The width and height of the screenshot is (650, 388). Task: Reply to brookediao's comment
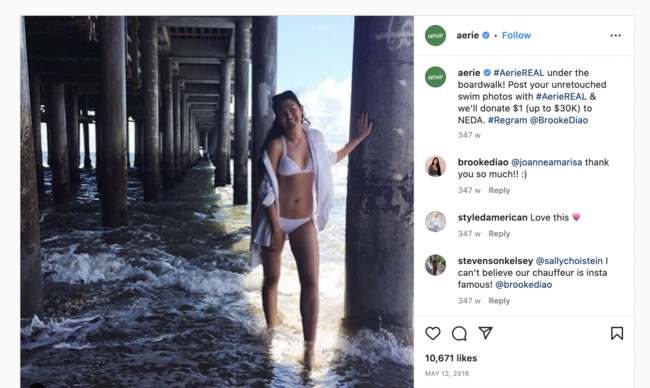499,190
